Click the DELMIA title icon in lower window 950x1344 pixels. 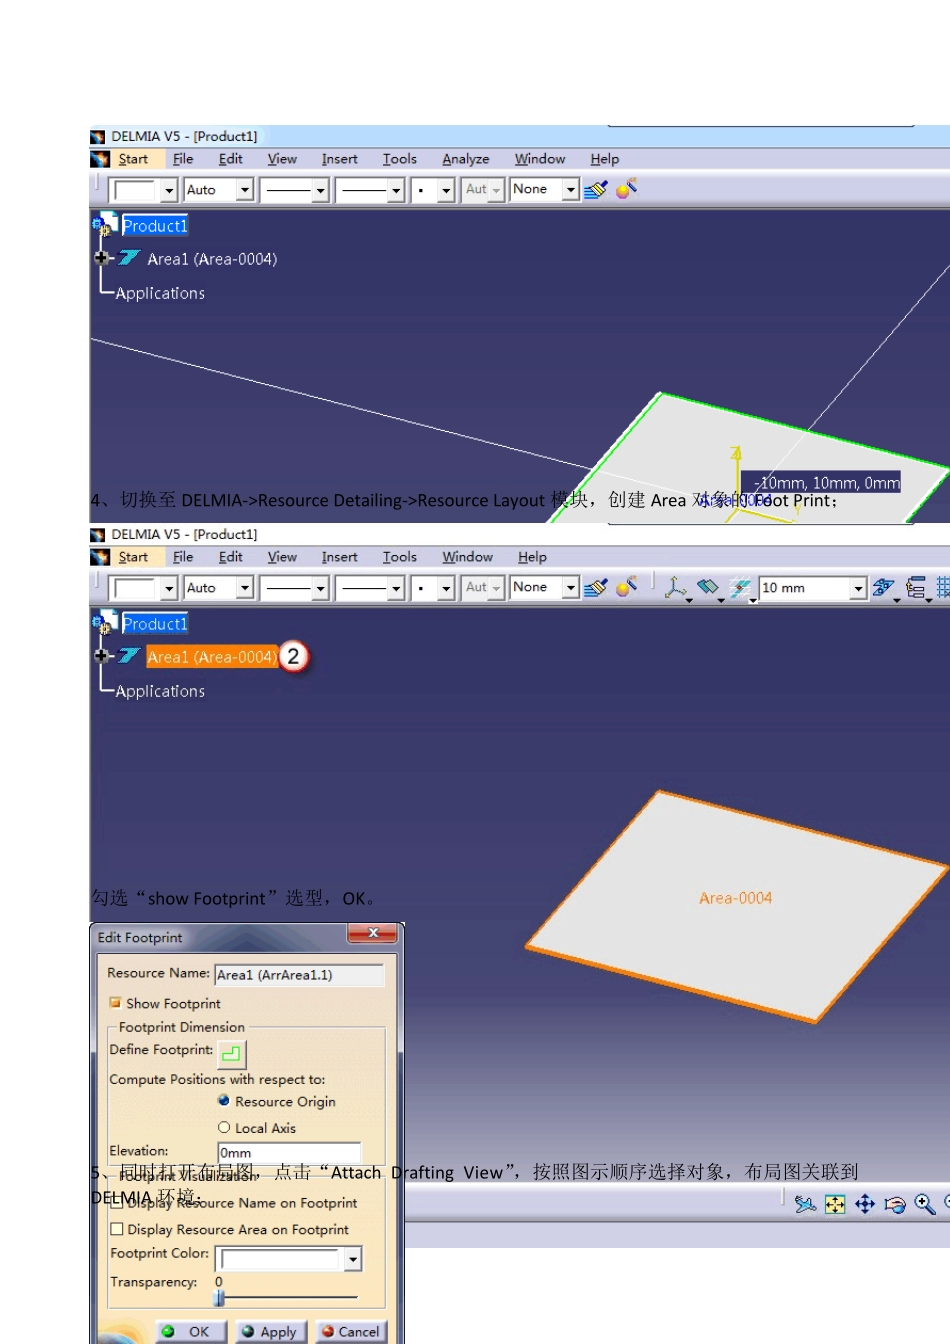click(98, 535)
